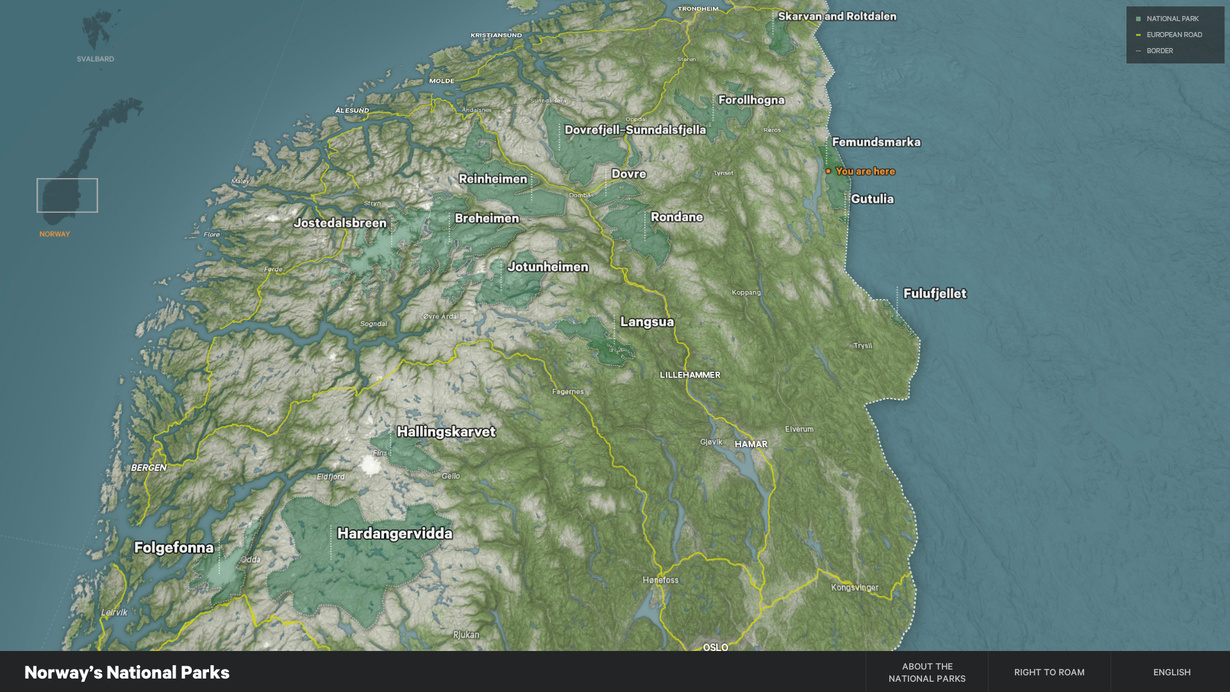Select the Norway mini-map region box

click(67, 195)
